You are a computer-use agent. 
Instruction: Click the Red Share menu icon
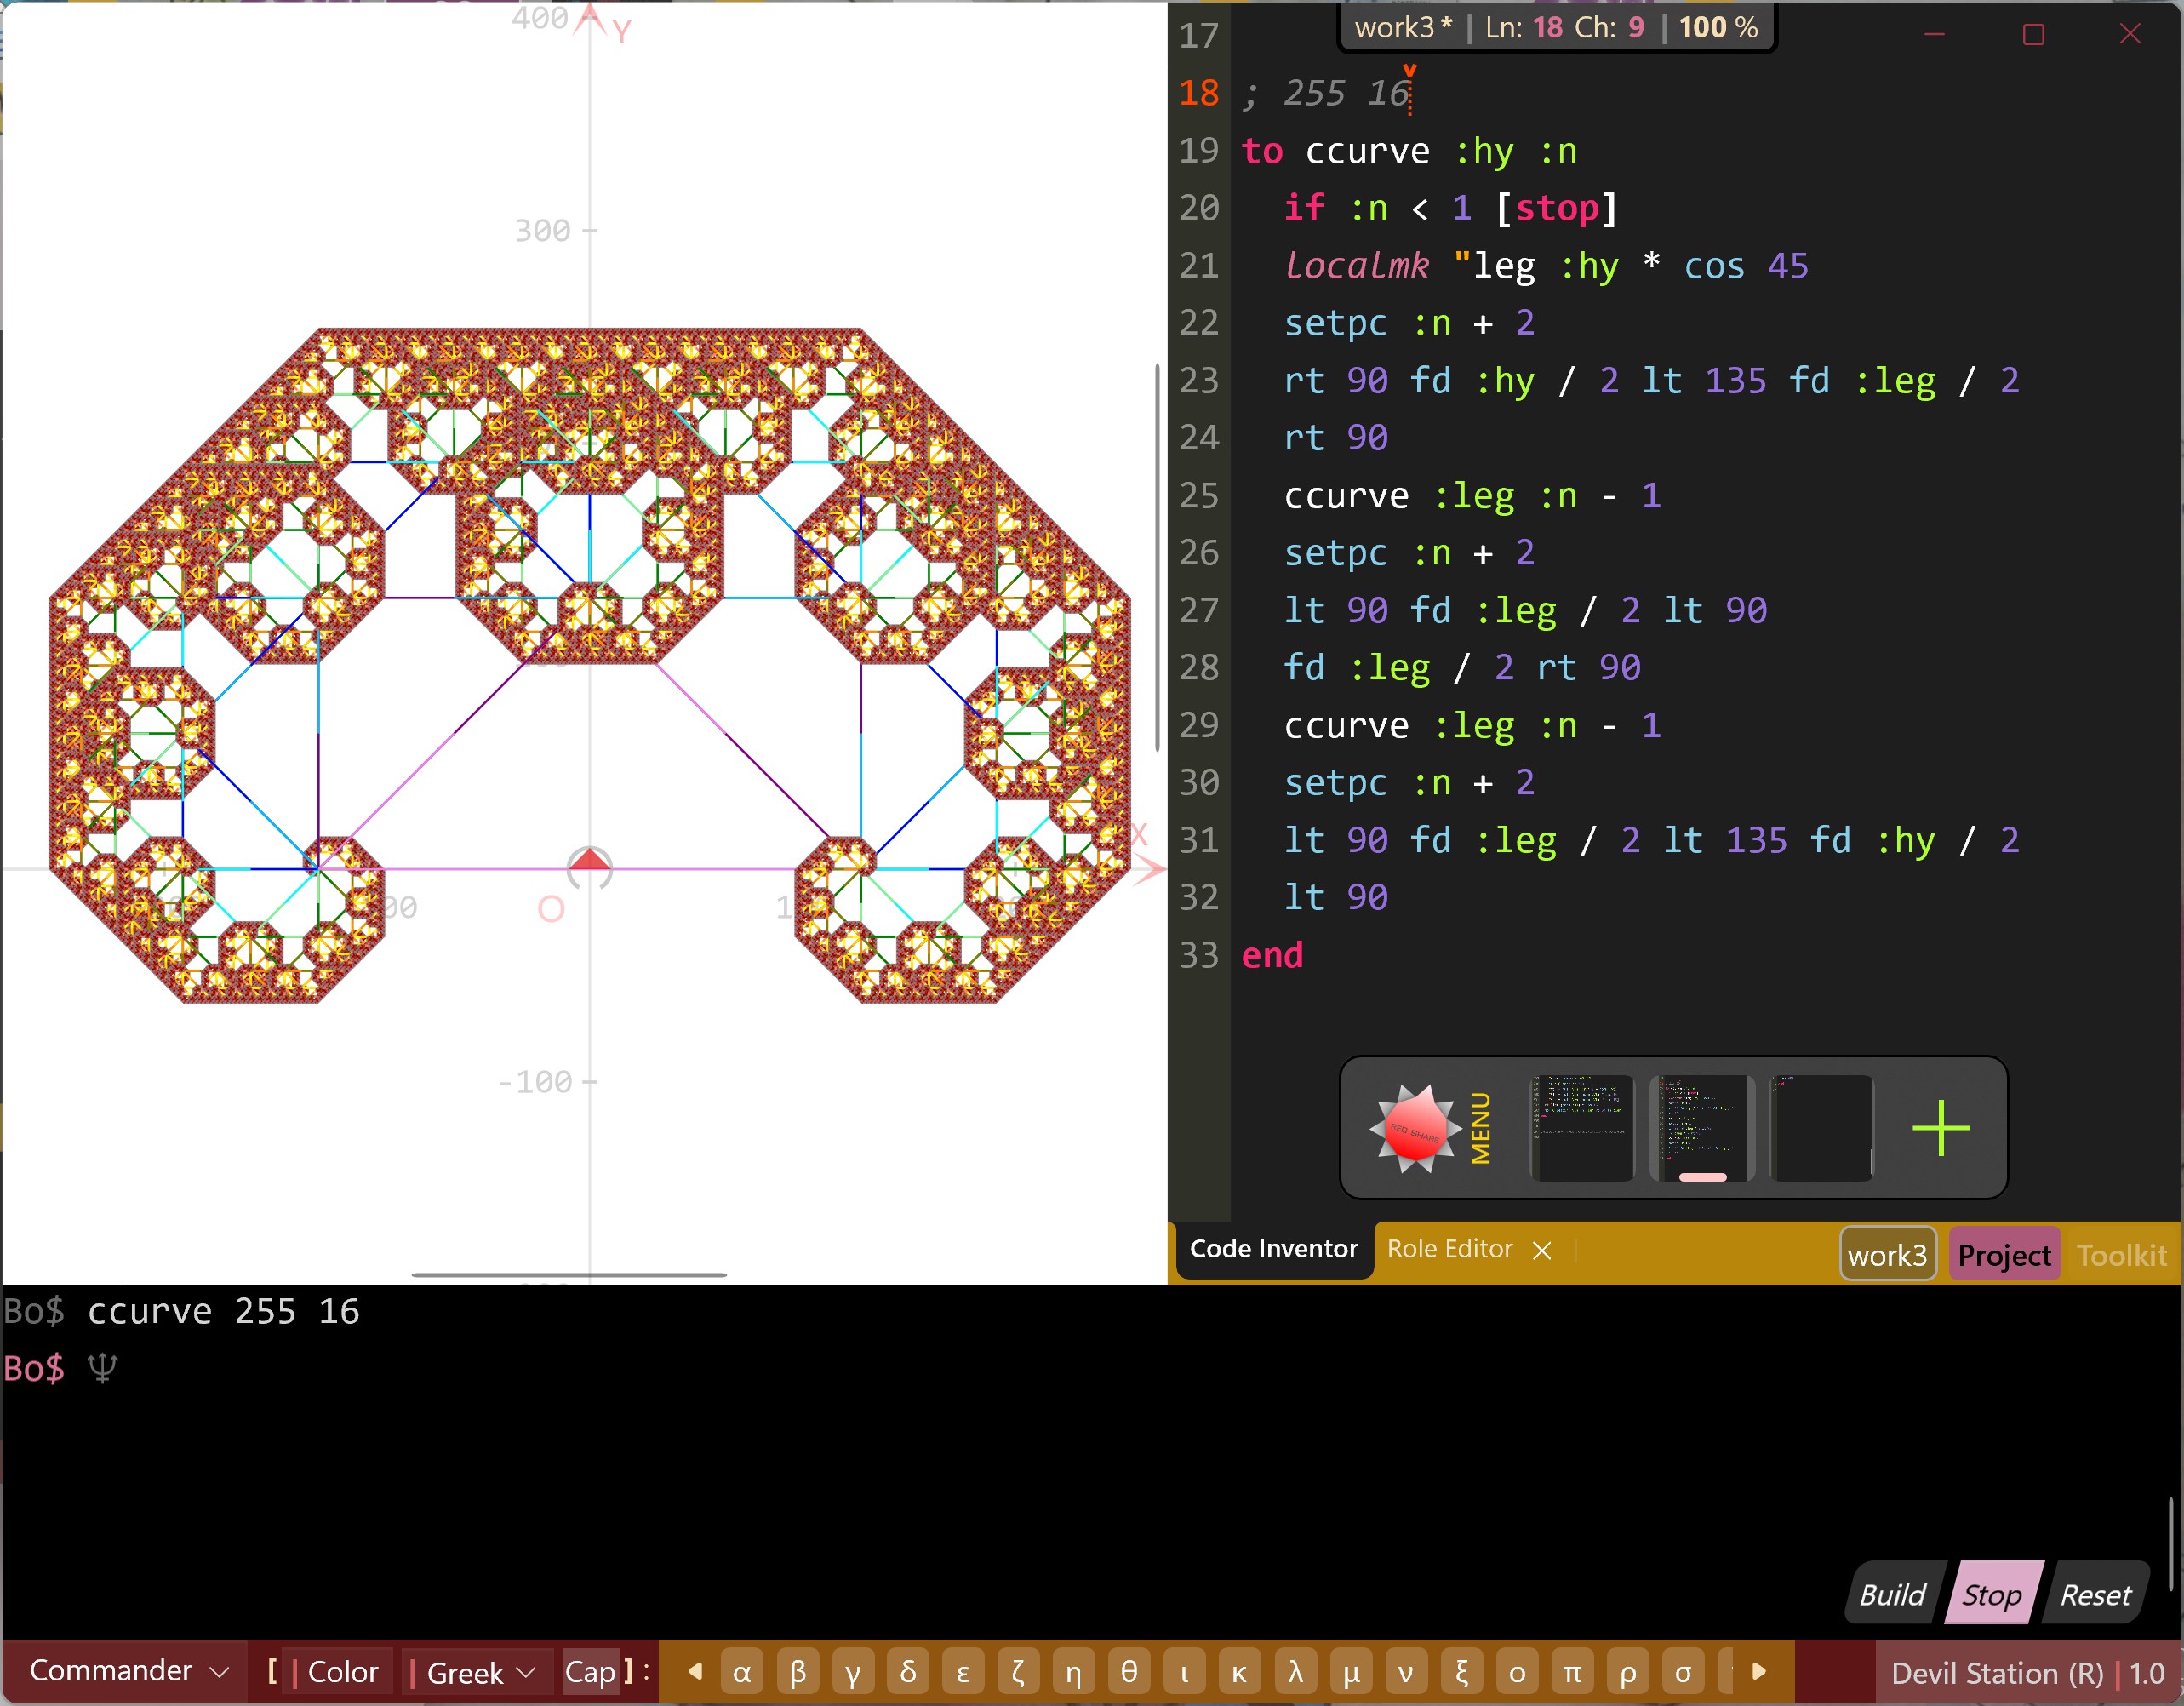[x=1414, y=1128]
